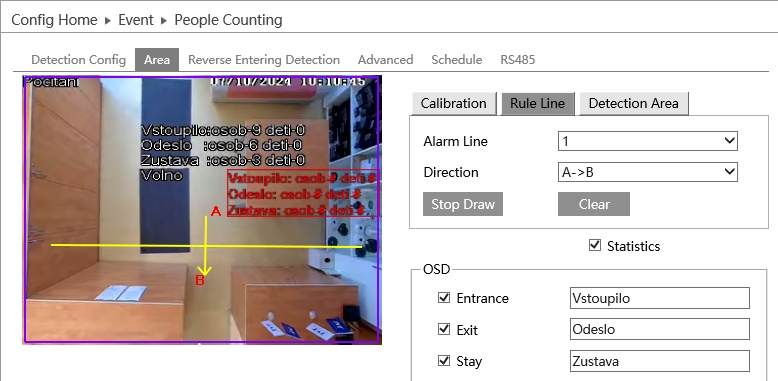Uncheck the Entrance OSD checkbox
This screenshot has height=381, width=778.
pos(444,298)
